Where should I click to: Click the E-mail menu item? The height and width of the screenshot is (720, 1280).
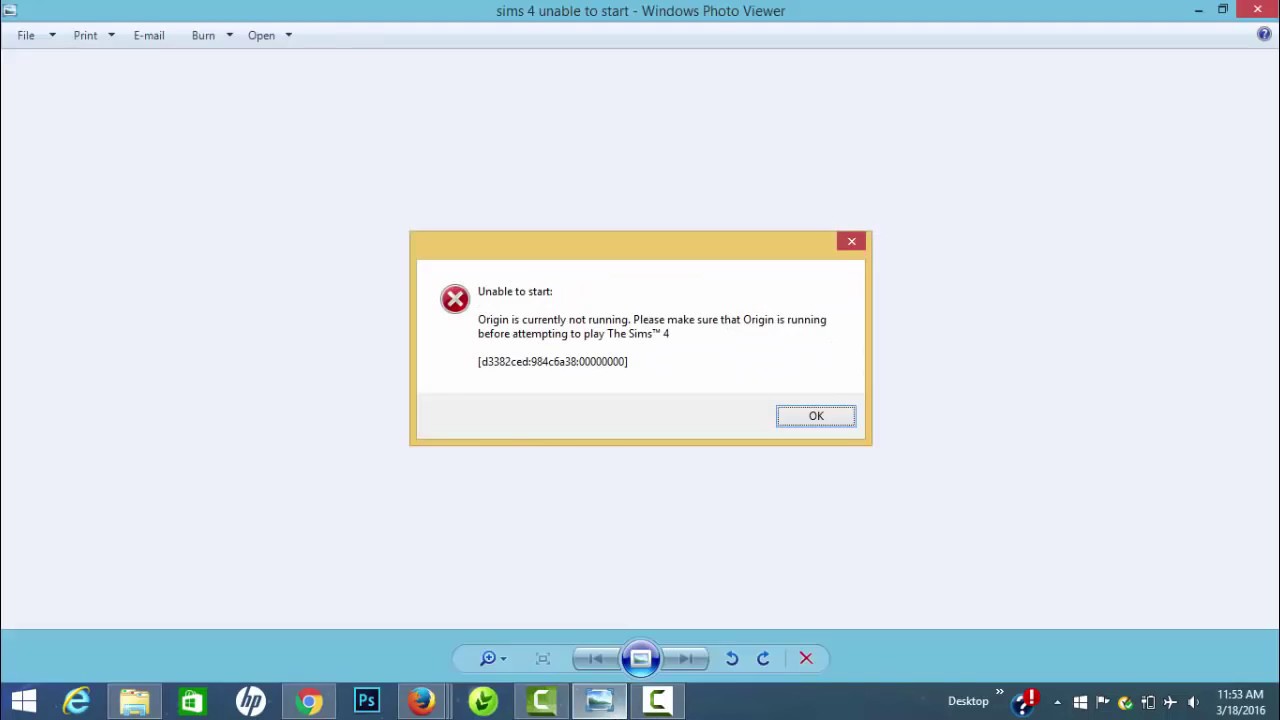click(149, 35)
